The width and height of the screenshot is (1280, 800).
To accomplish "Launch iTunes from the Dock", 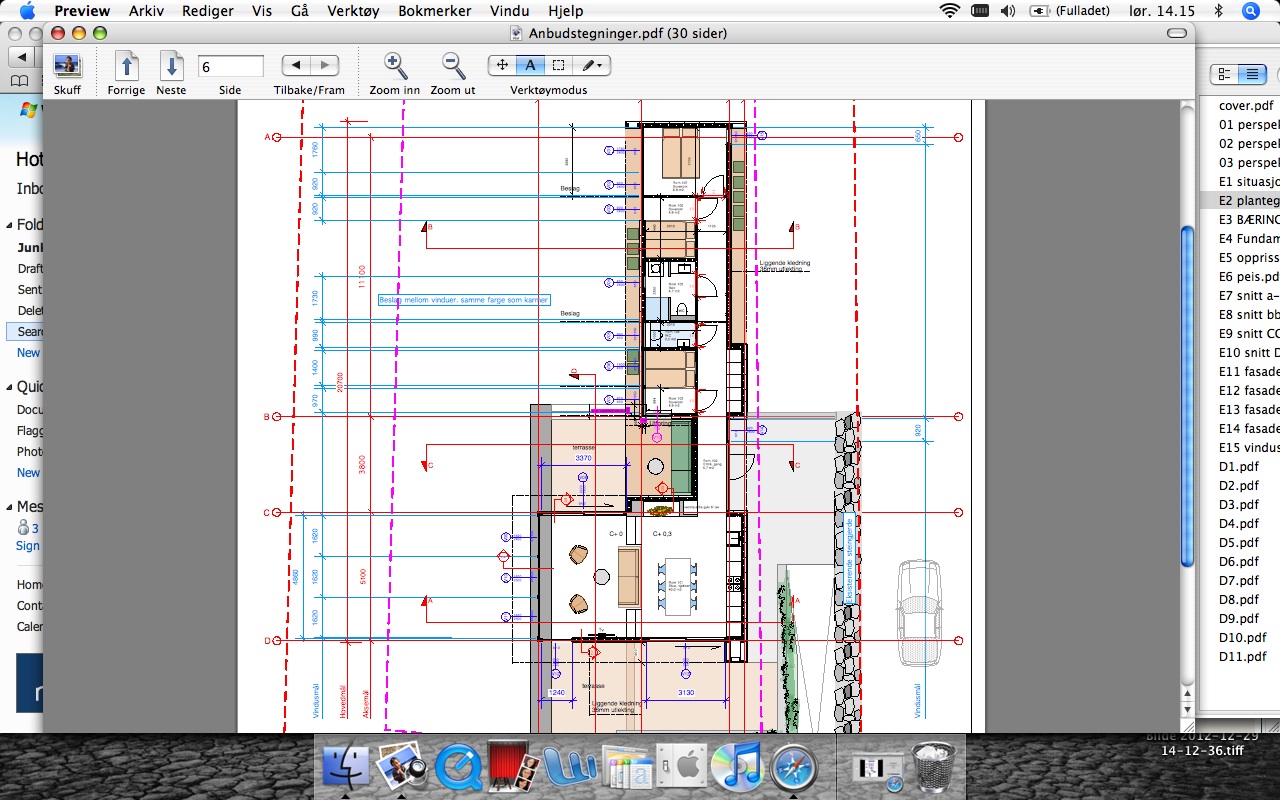I will (736, 767).
